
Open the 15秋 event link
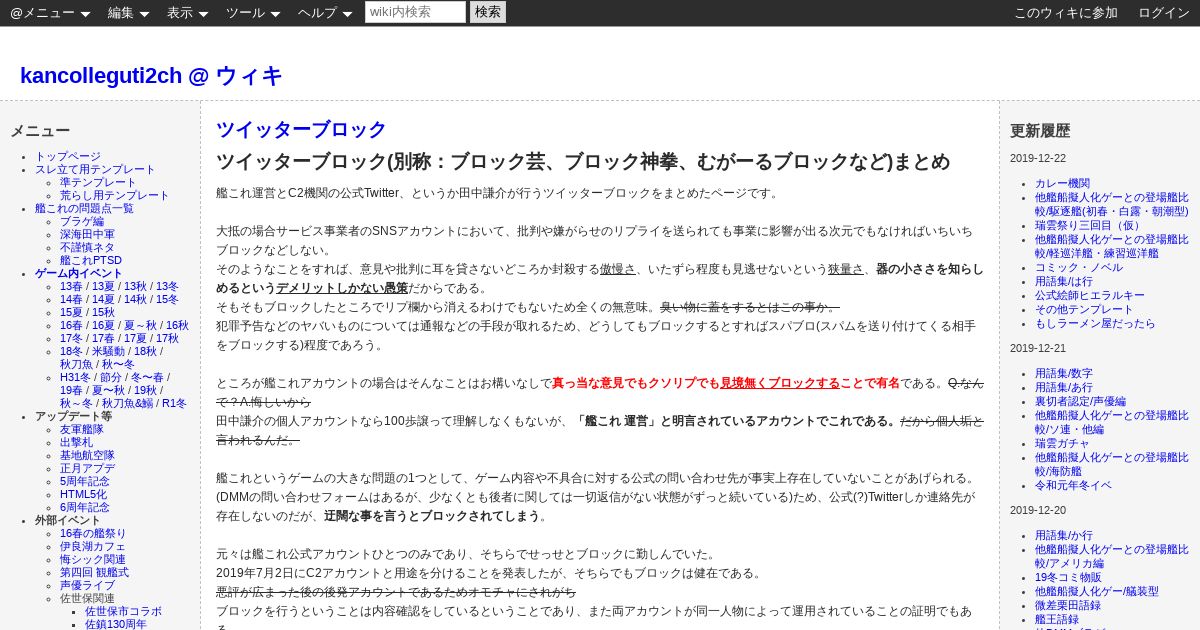[x=103, y=313]
